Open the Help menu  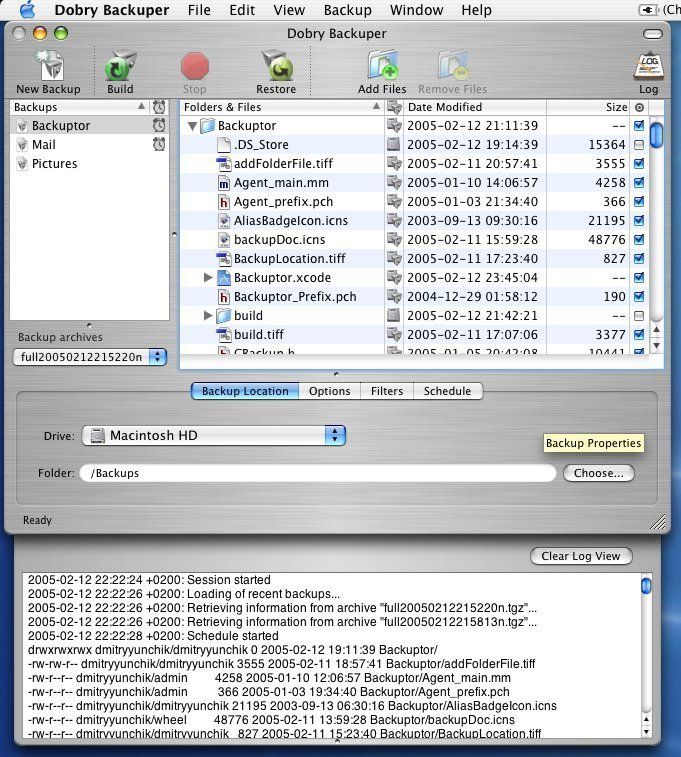click(x=476, y=10)
